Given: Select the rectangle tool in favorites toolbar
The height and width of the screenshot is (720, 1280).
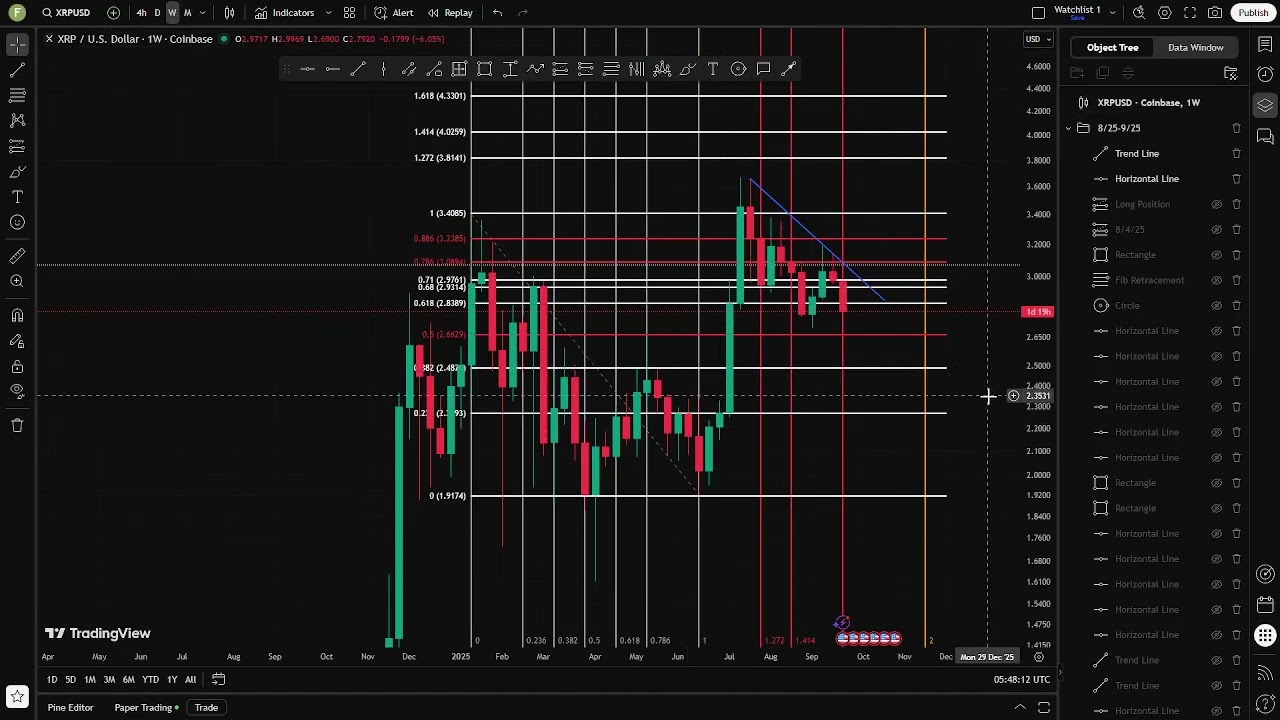Looking at the screenshot, I should coord(484,69).
